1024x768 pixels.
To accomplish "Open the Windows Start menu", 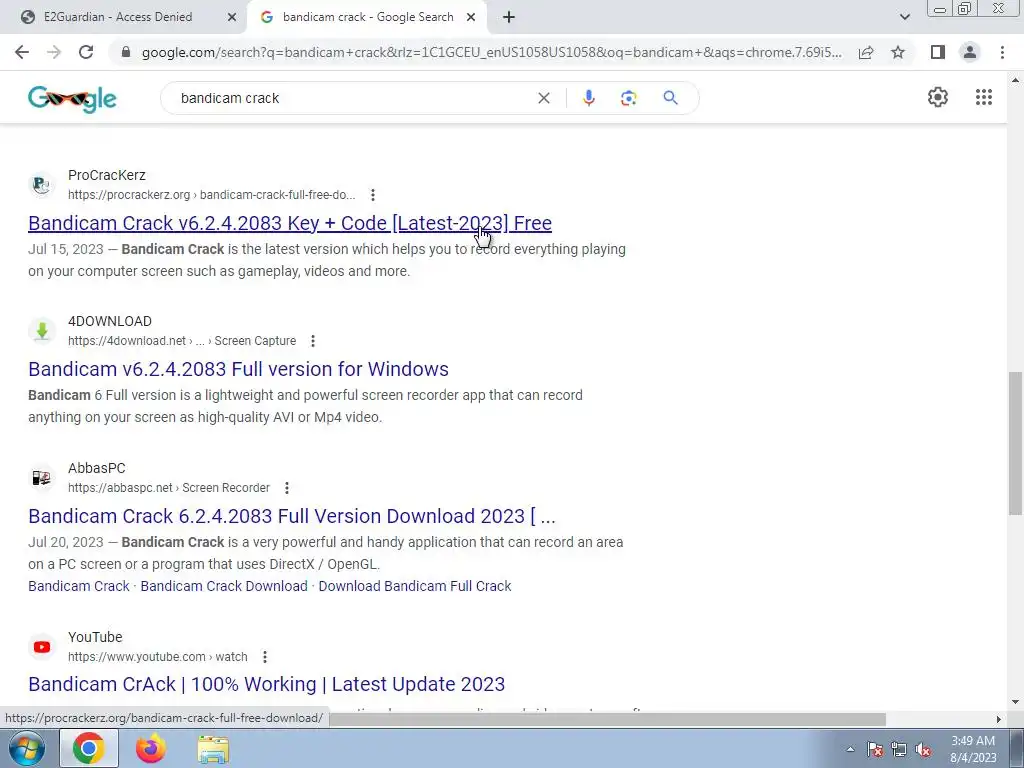I will [x=27, y=748].
